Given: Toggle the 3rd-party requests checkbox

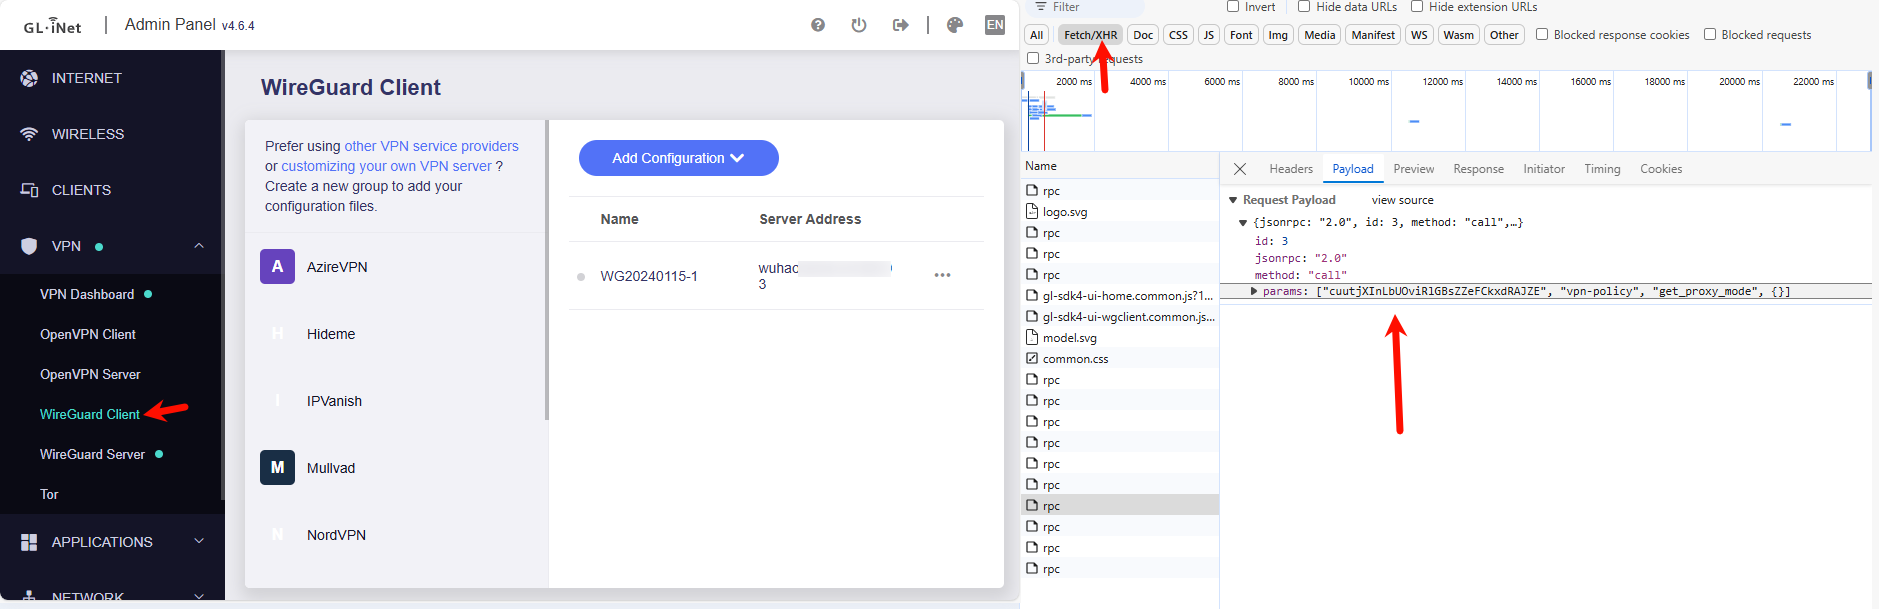Looking at the screenshot, I should click(x=1033, y=59).
